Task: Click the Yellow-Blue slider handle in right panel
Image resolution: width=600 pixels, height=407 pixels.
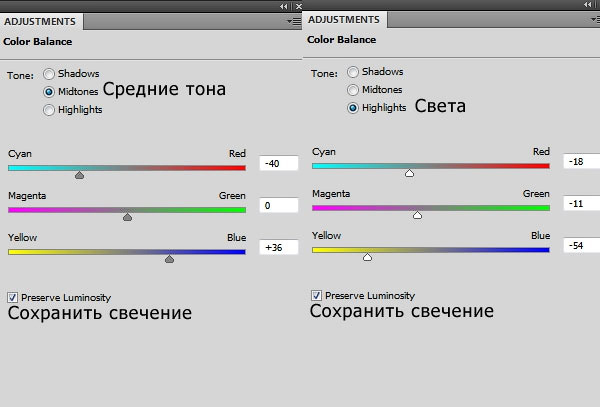Action: (x=367, y=257)
